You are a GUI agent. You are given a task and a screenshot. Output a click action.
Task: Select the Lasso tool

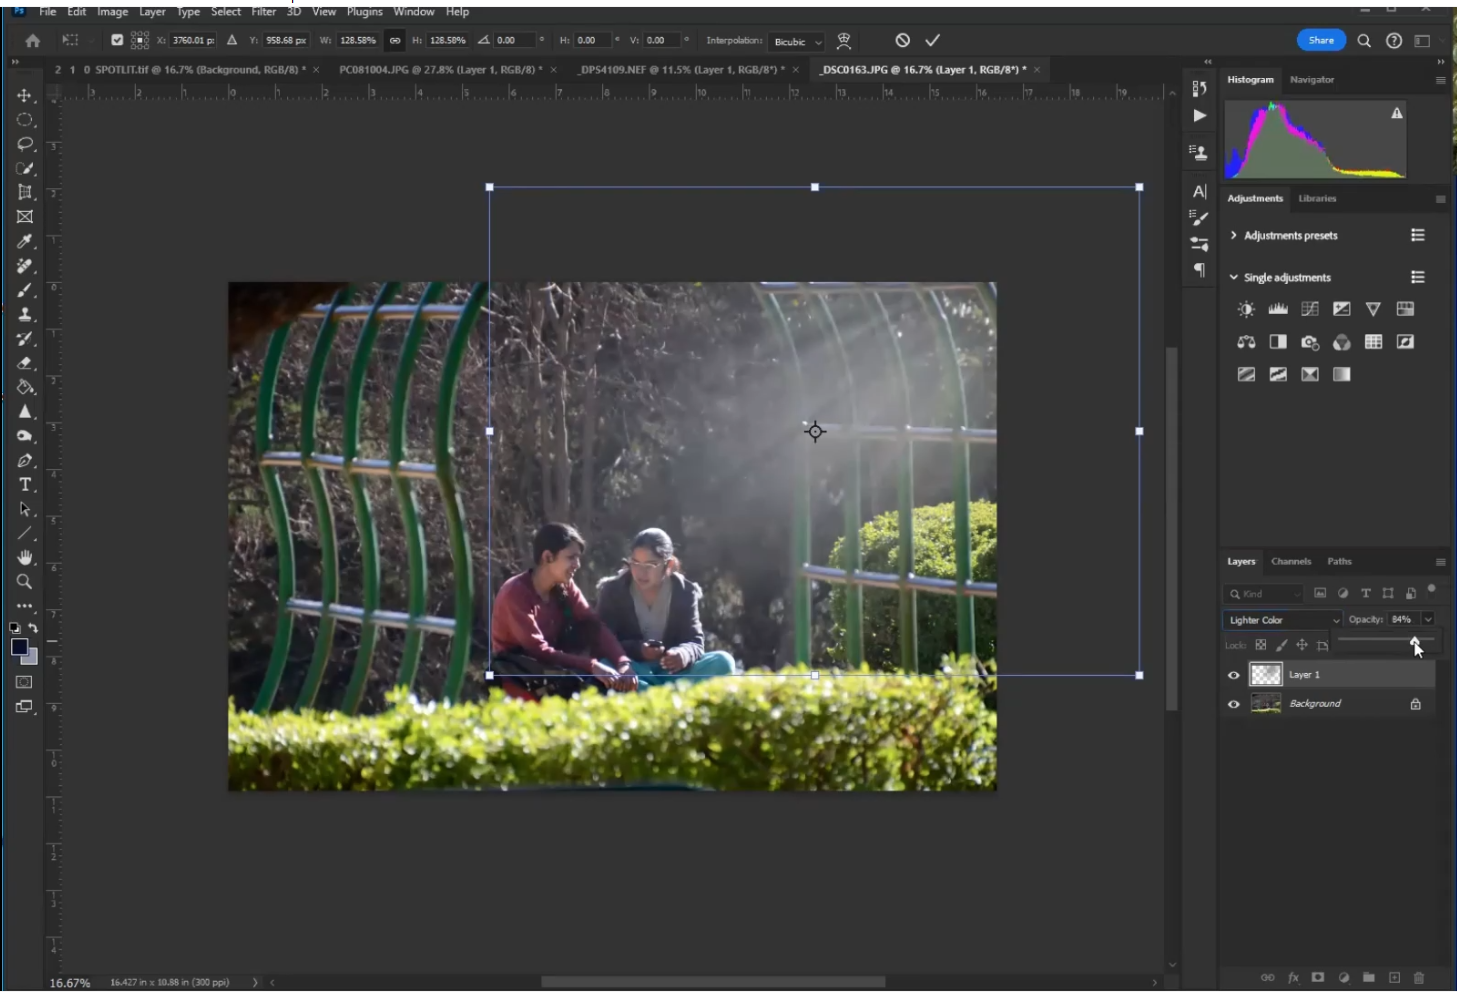[25, 144]
